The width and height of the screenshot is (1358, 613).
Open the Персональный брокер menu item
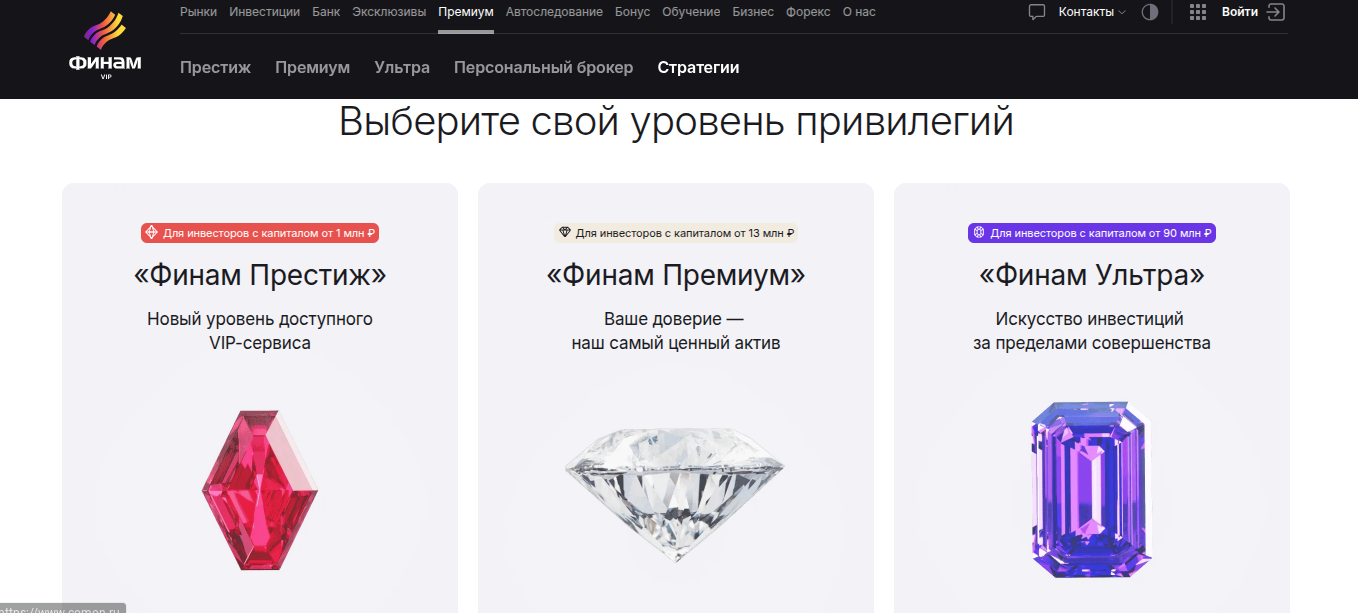[544, 67]
